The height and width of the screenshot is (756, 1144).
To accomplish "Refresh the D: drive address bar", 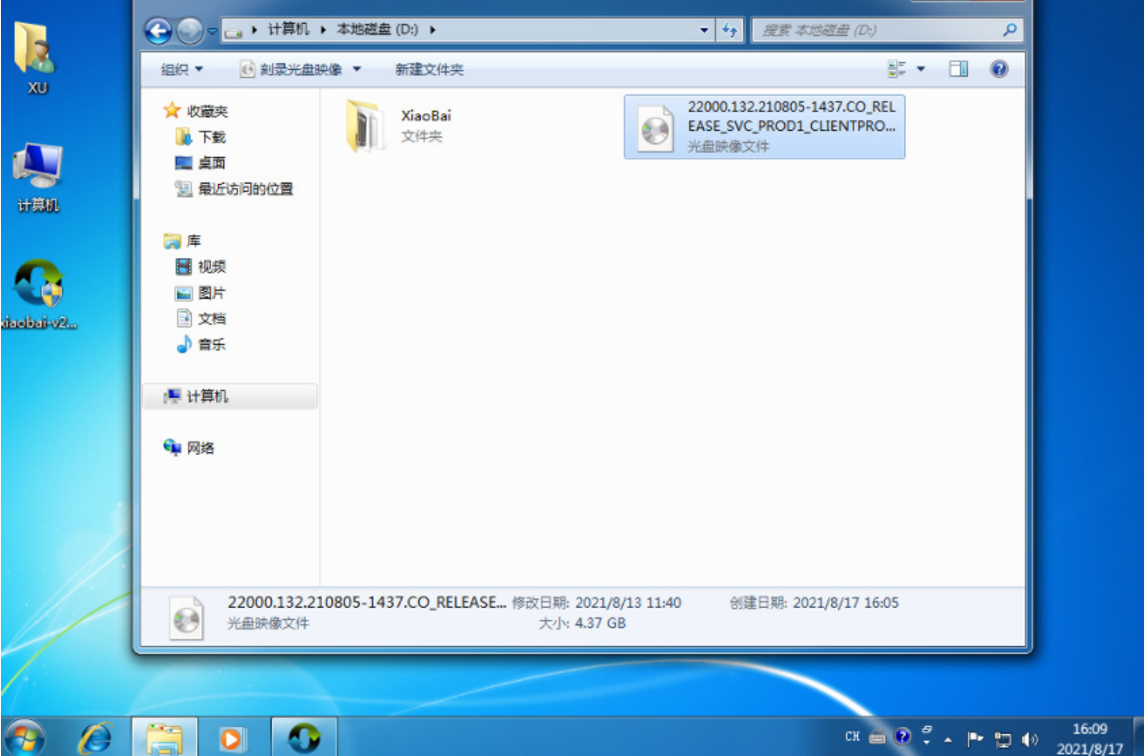I will [x=729, y=30].
